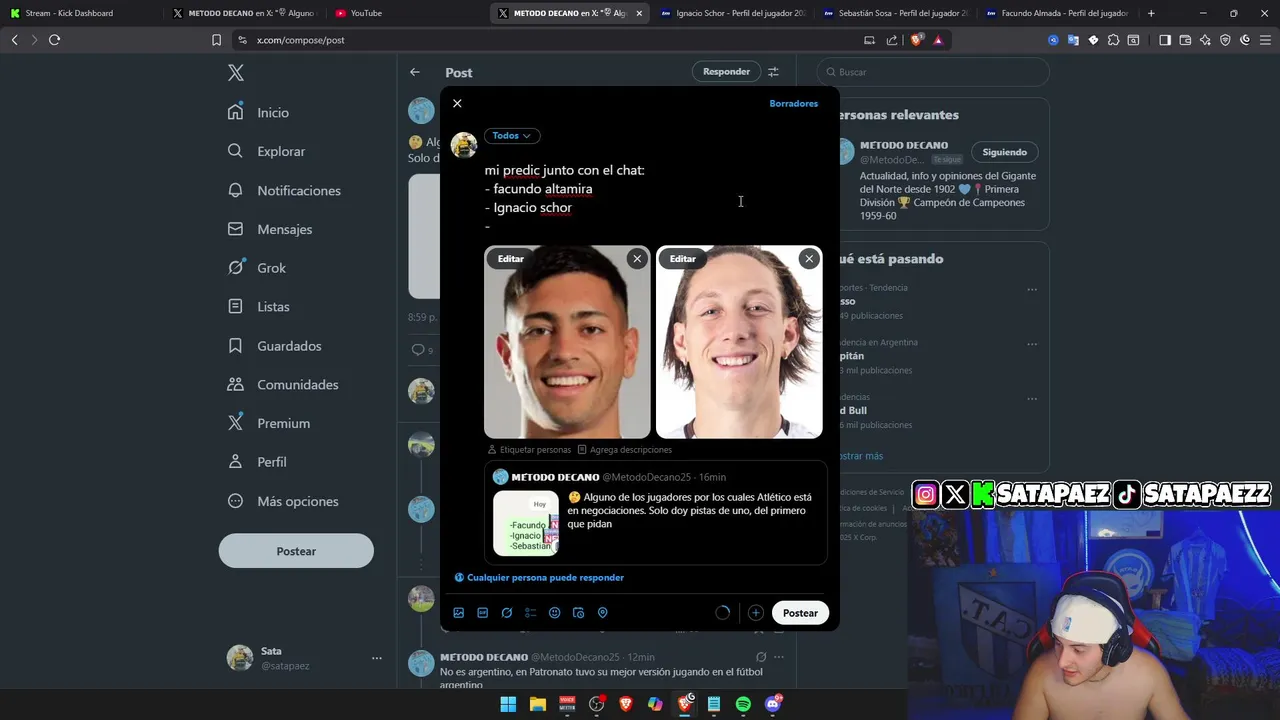Click the Buscar search field
Image resolution: width=1280 pixels, height=720 pixels.
[x=933, y=72]
